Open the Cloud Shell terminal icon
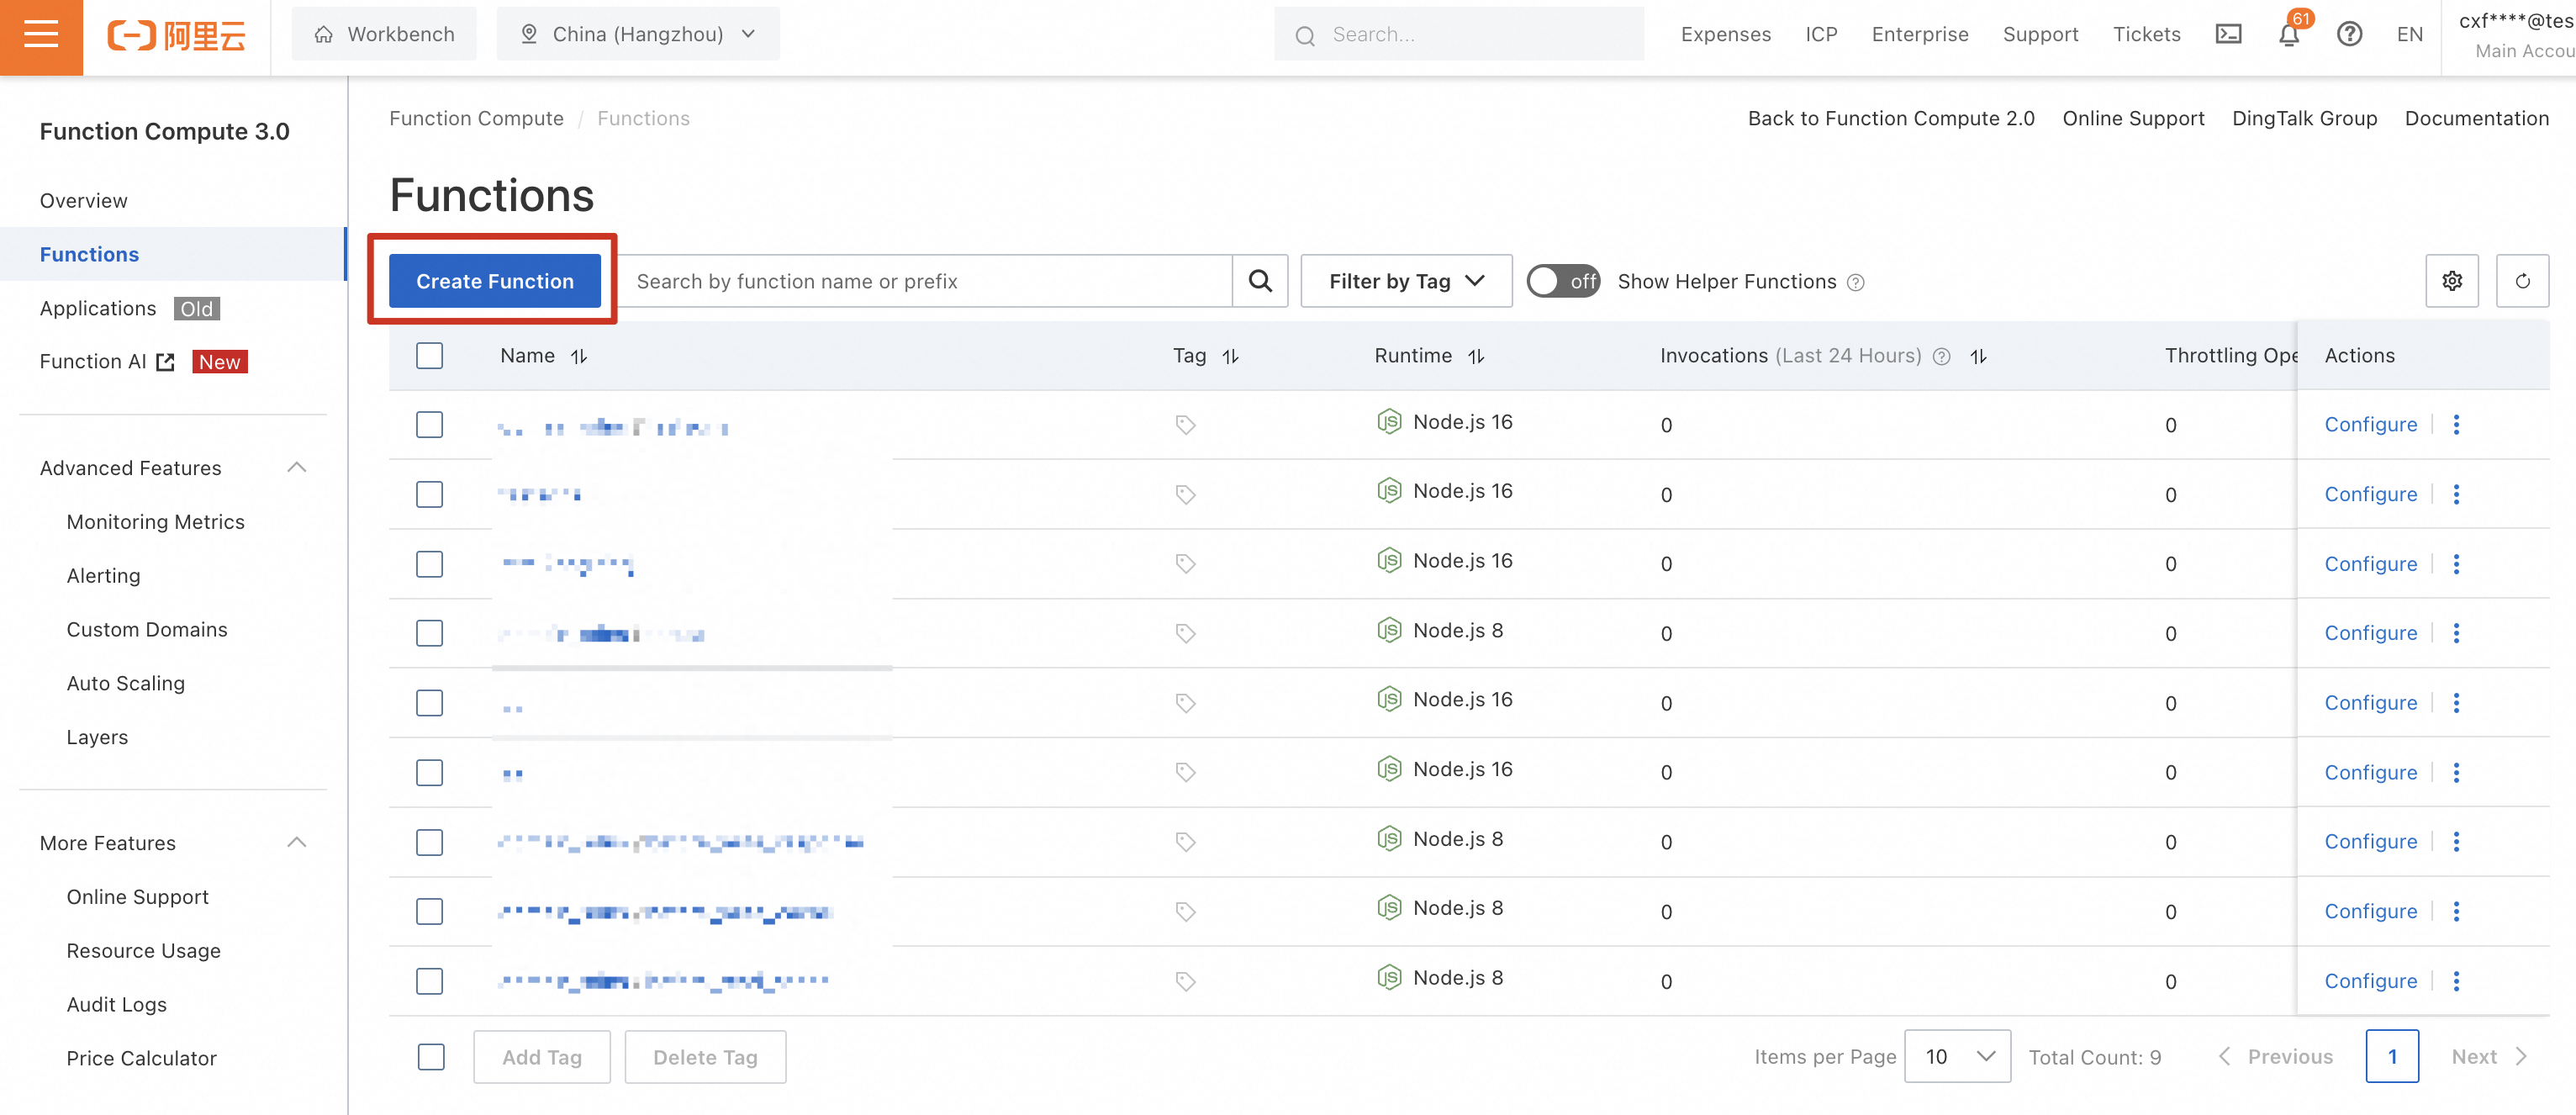2576x1115 pixels. pos(2228,35)
